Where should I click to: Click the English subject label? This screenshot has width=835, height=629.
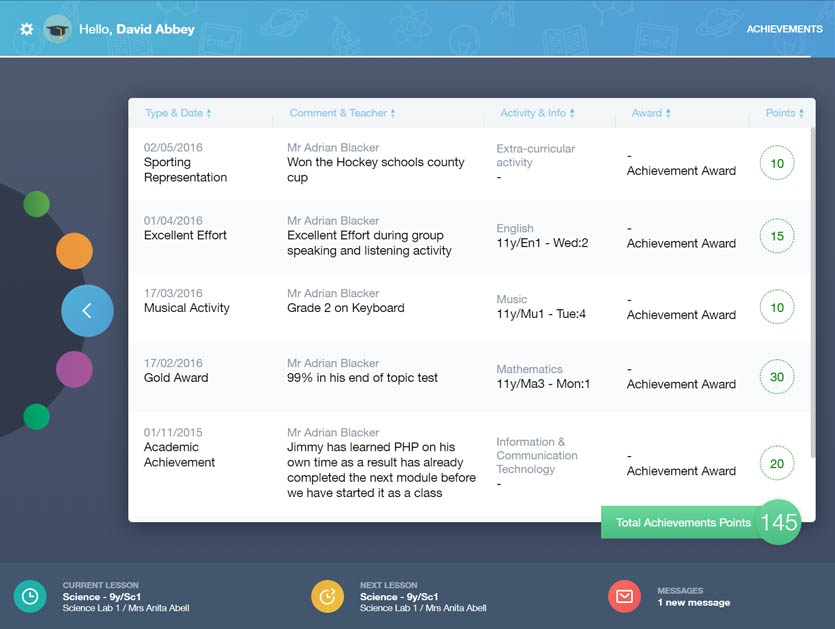pos(515,228)
